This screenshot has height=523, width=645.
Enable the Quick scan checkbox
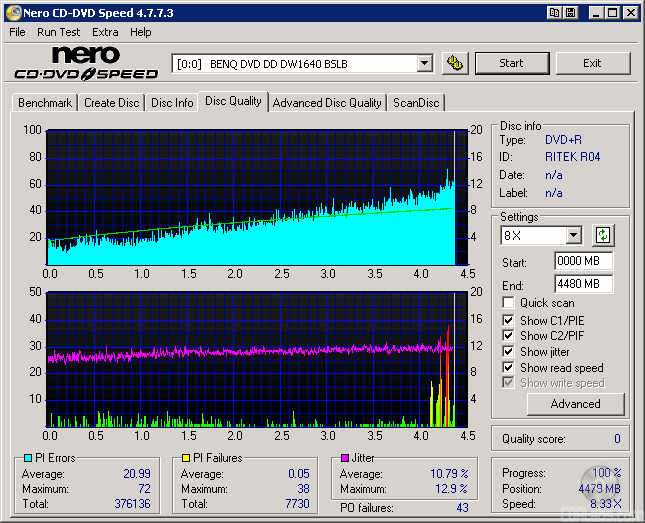[509, 303]
